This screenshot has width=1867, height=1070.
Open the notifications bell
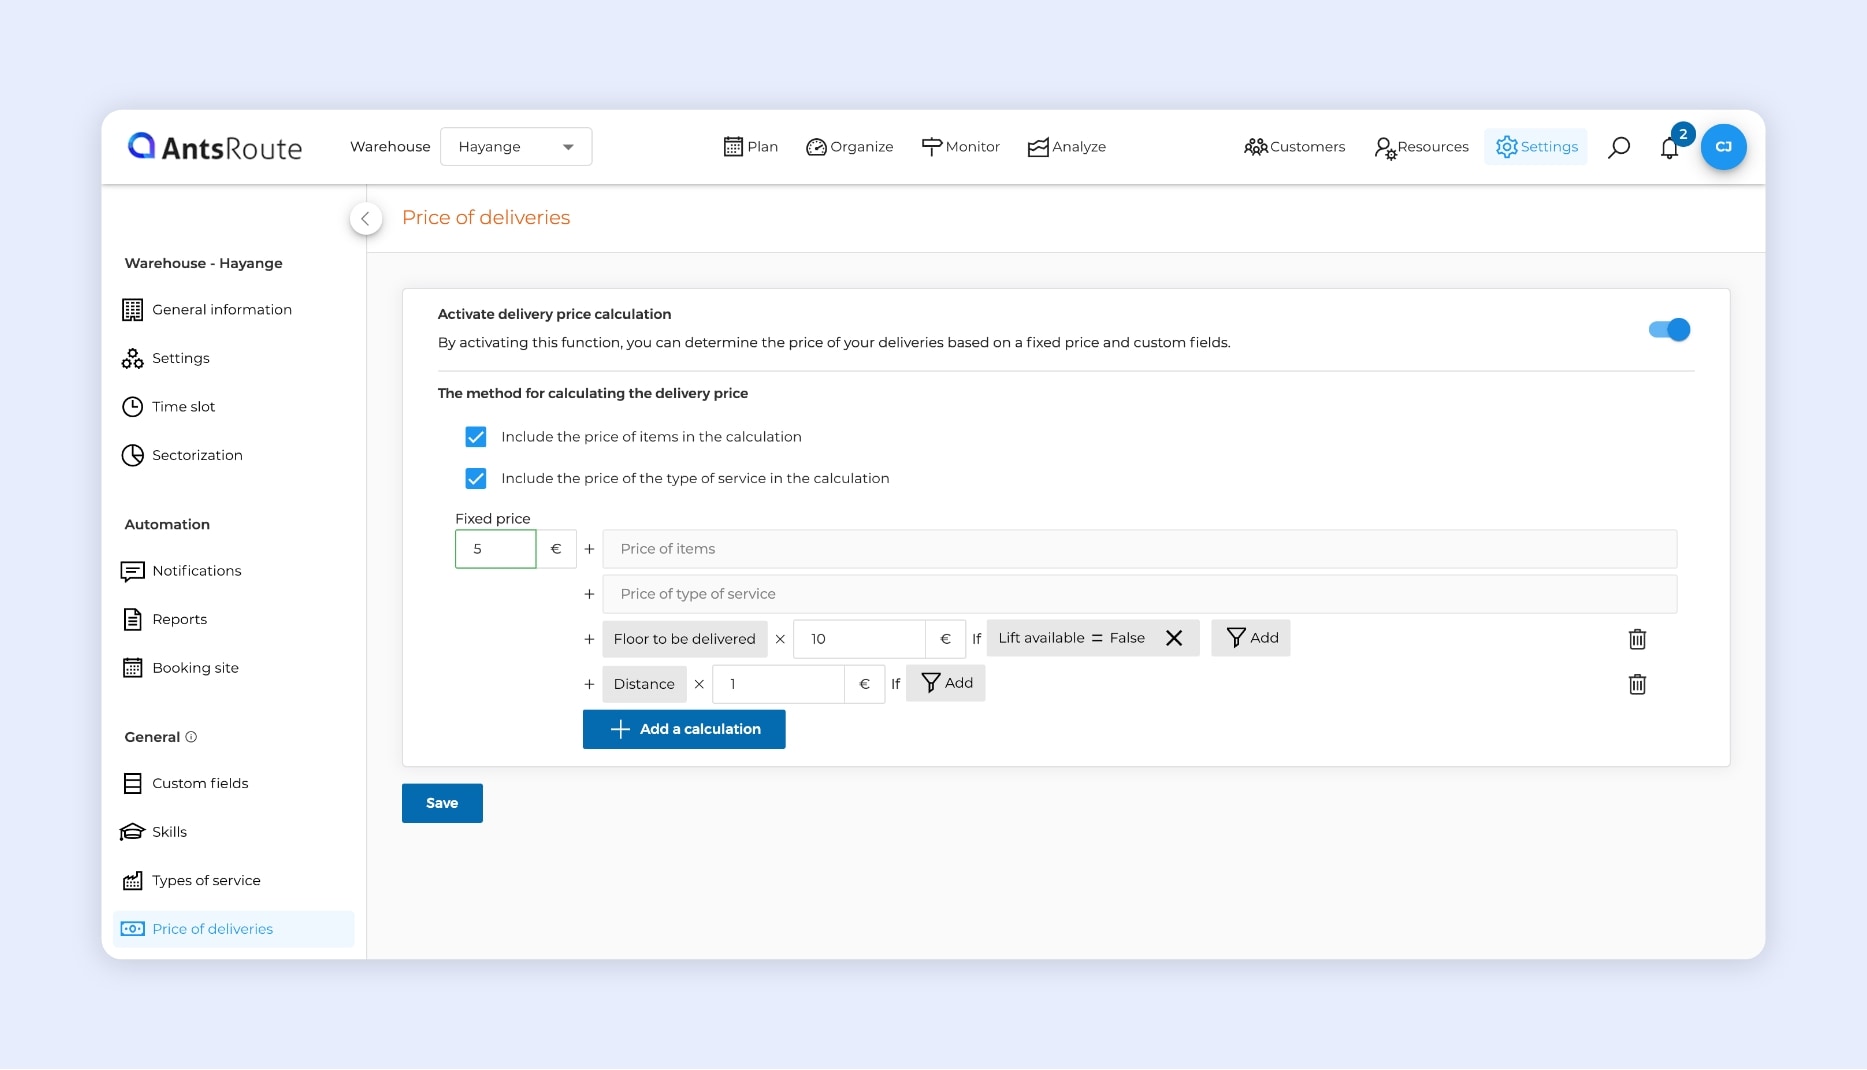(x=1669, y=148)
